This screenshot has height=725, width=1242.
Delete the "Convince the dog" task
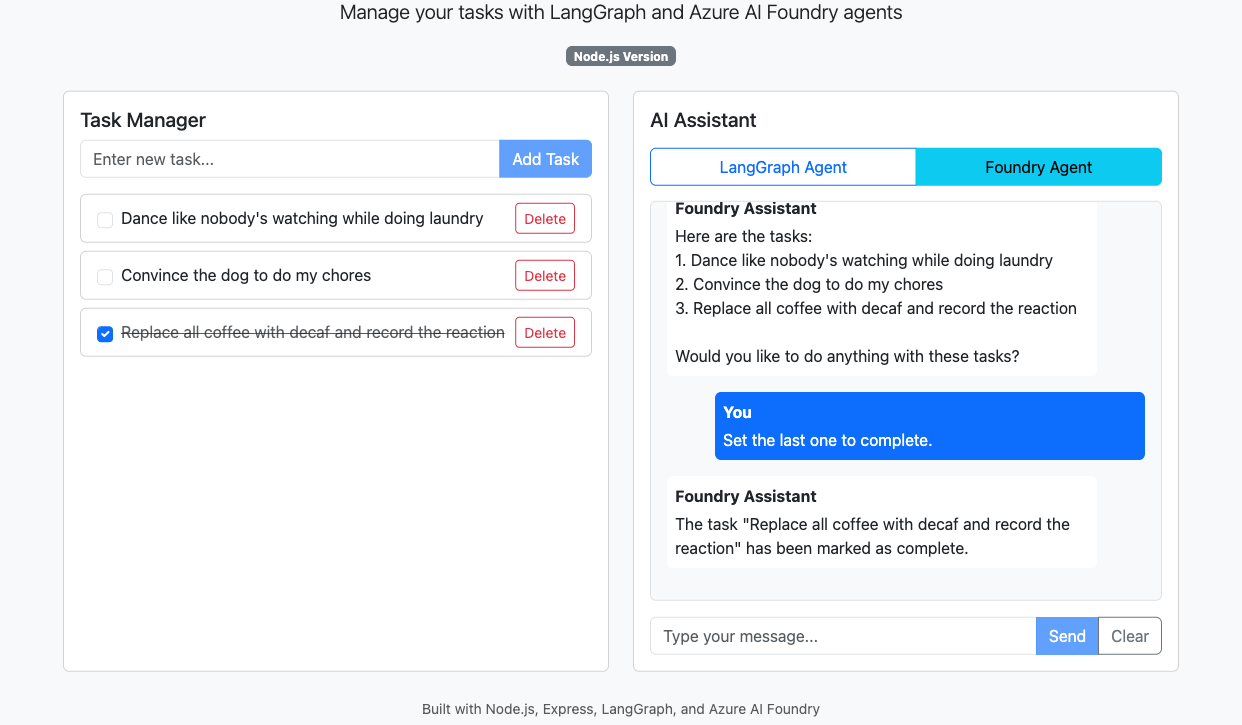(544, 275)
